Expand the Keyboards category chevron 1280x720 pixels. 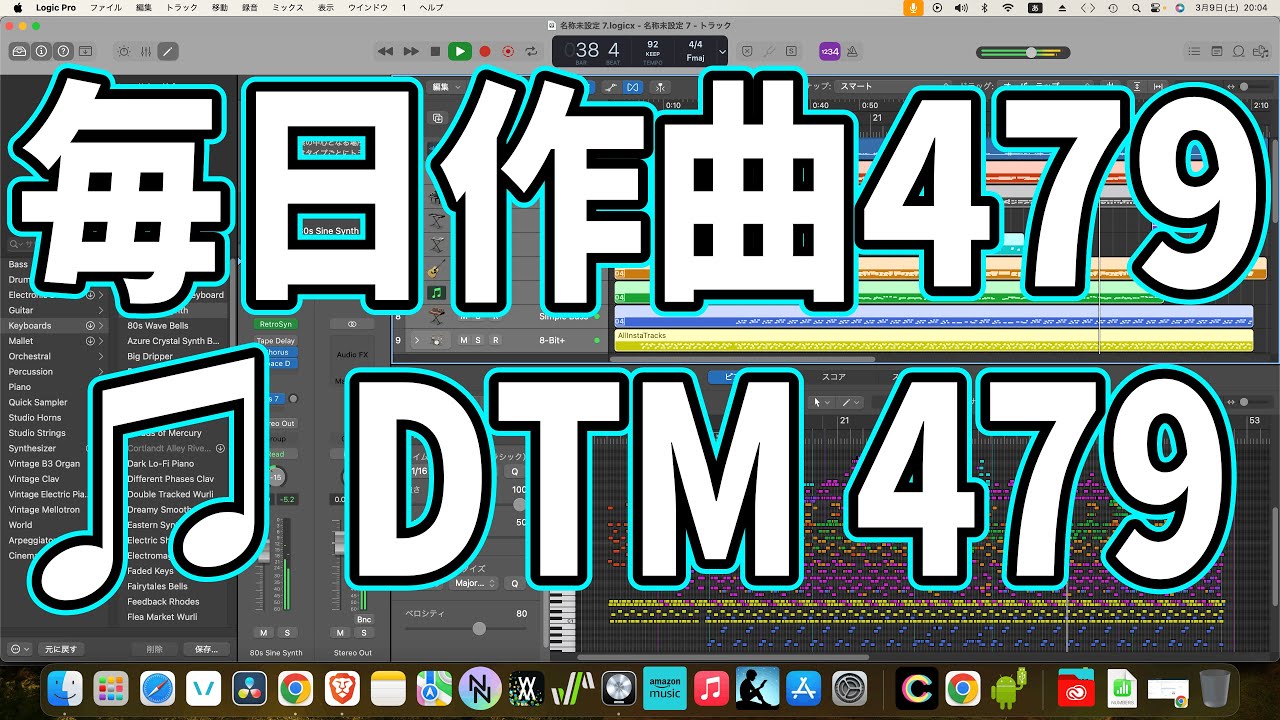(101, 326)
